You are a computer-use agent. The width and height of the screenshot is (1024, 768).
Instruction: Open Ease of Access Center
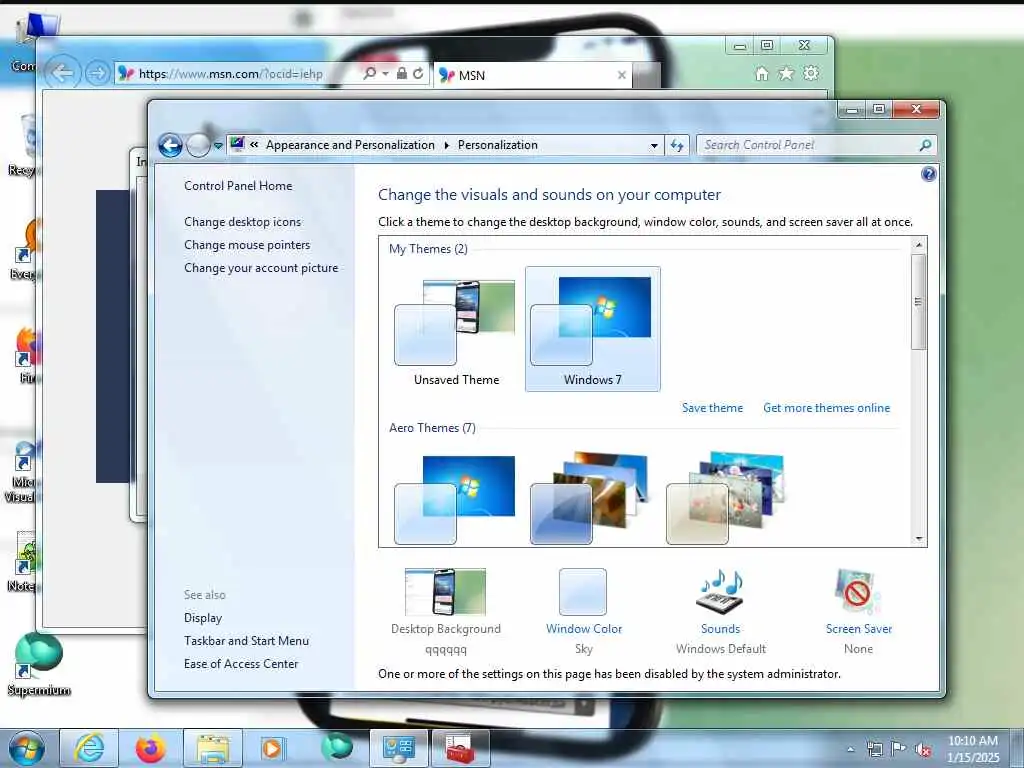pyautogui.click(x=241, y=664)
